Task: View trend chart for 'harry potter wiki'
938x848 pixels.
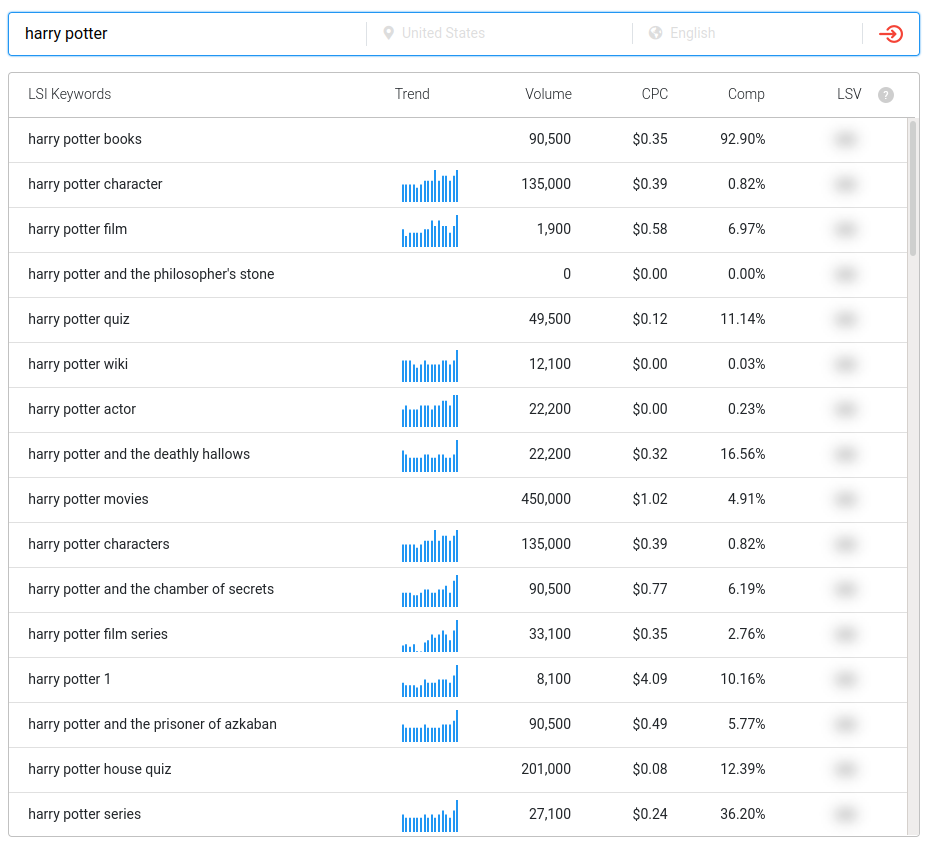Action: (430, 366)
